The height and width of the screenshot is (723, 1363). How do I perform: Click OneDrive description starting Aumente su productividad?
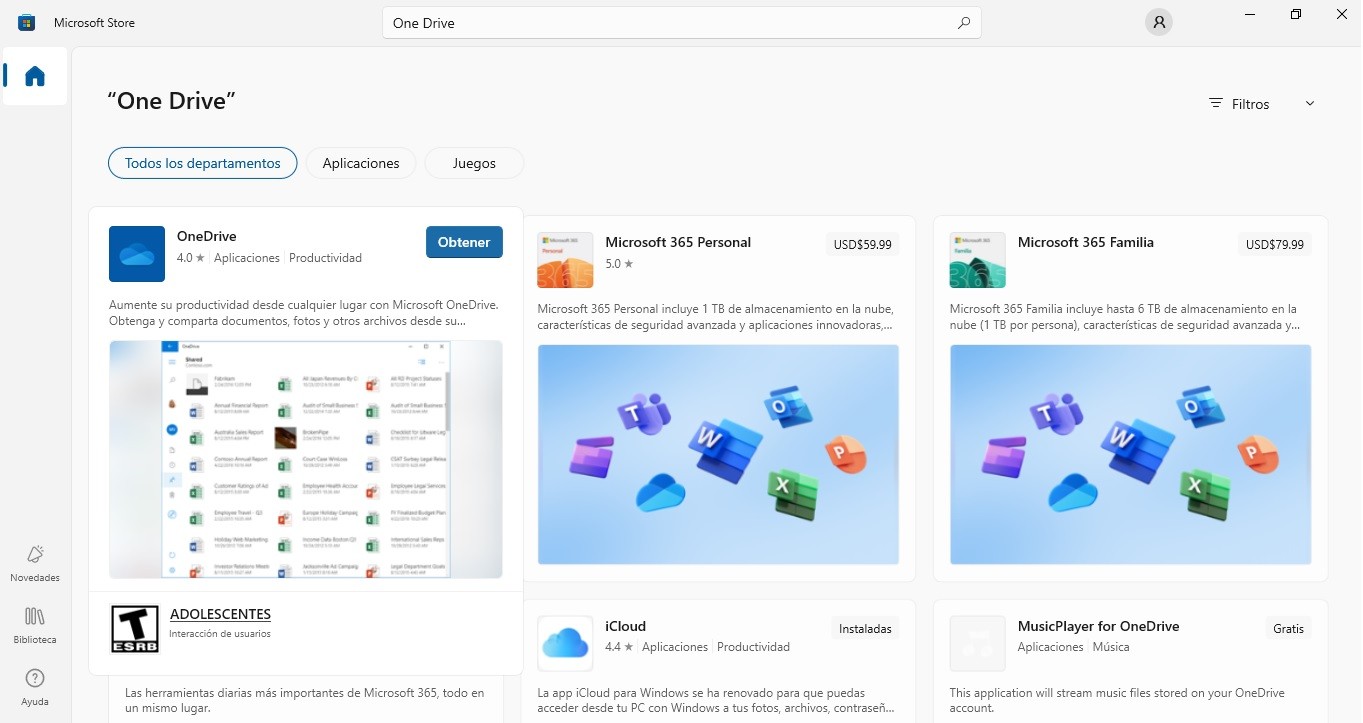tap(304, 313)
